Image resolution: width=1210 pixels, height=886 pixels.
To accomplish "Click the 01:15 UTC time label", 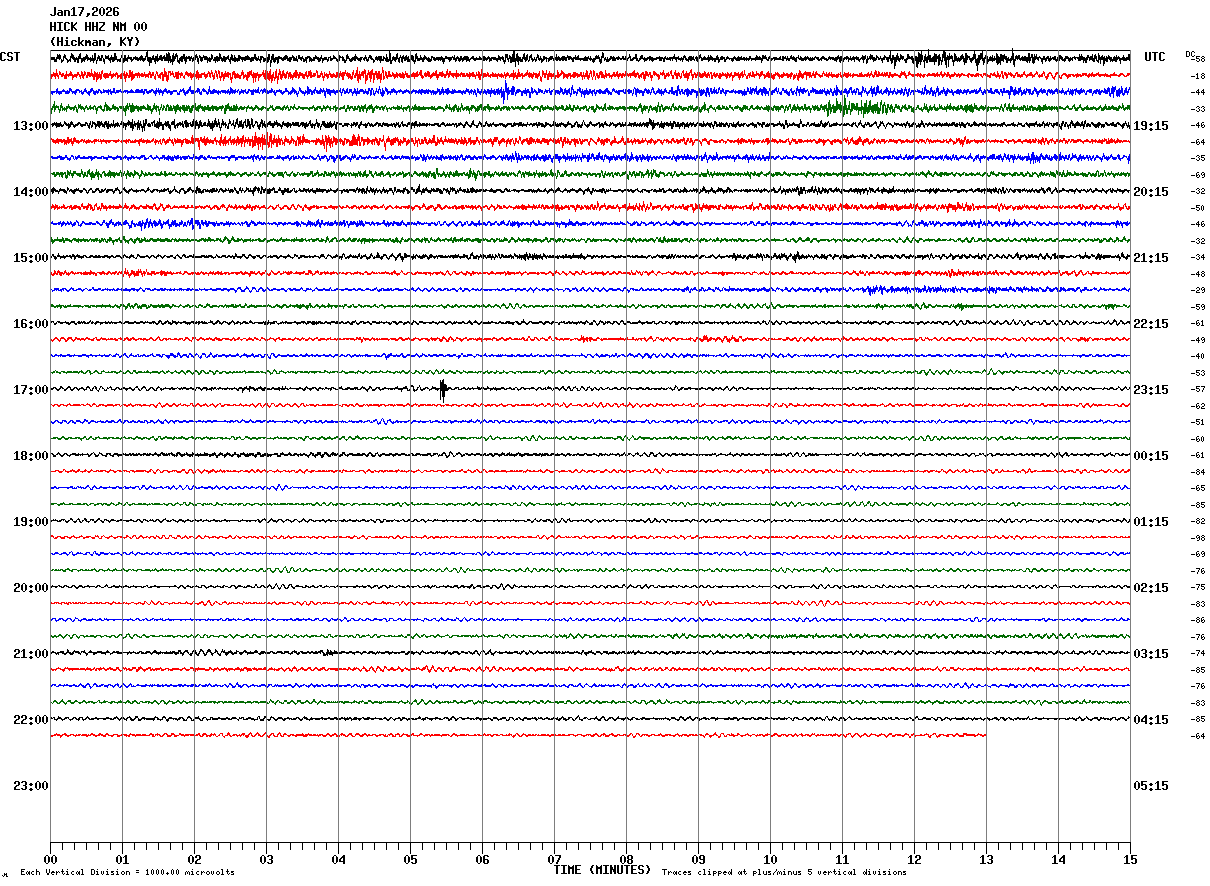I will point(1150,522).
